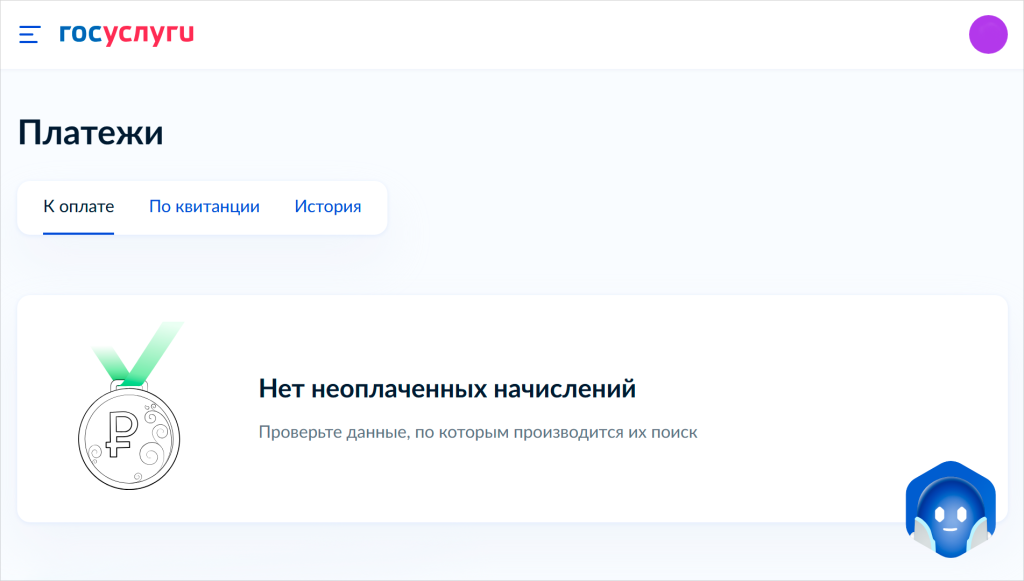Click the Нет неоплаченных начислений heading

[x=447, y=389]
